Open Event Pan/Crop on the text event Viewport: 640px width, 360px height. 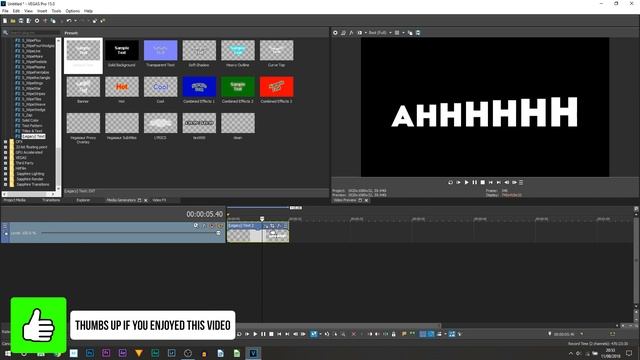click(x=272, y=226)
